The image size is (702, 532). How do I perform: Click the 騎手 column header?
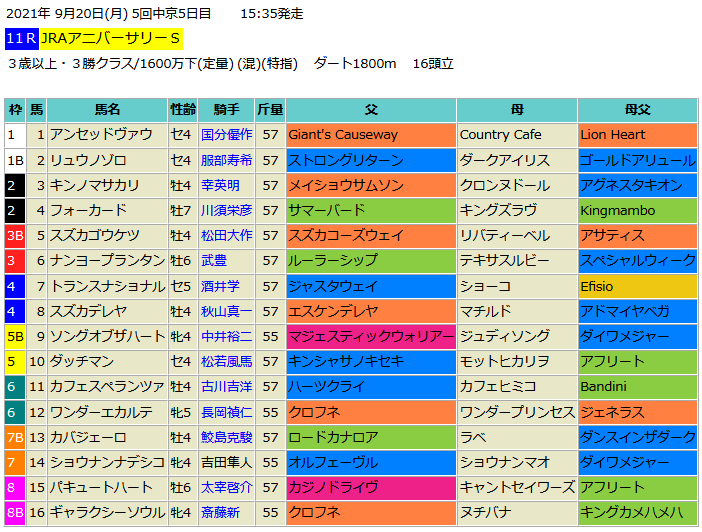227,110
